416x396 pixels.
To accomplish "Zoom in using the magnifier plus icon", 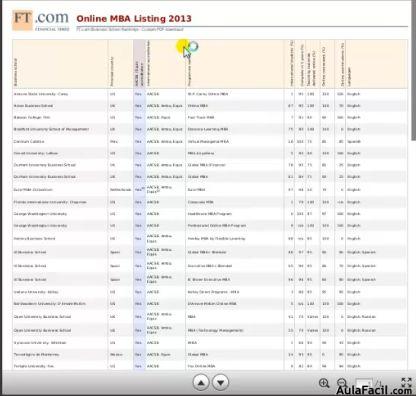I will (324, 383).
